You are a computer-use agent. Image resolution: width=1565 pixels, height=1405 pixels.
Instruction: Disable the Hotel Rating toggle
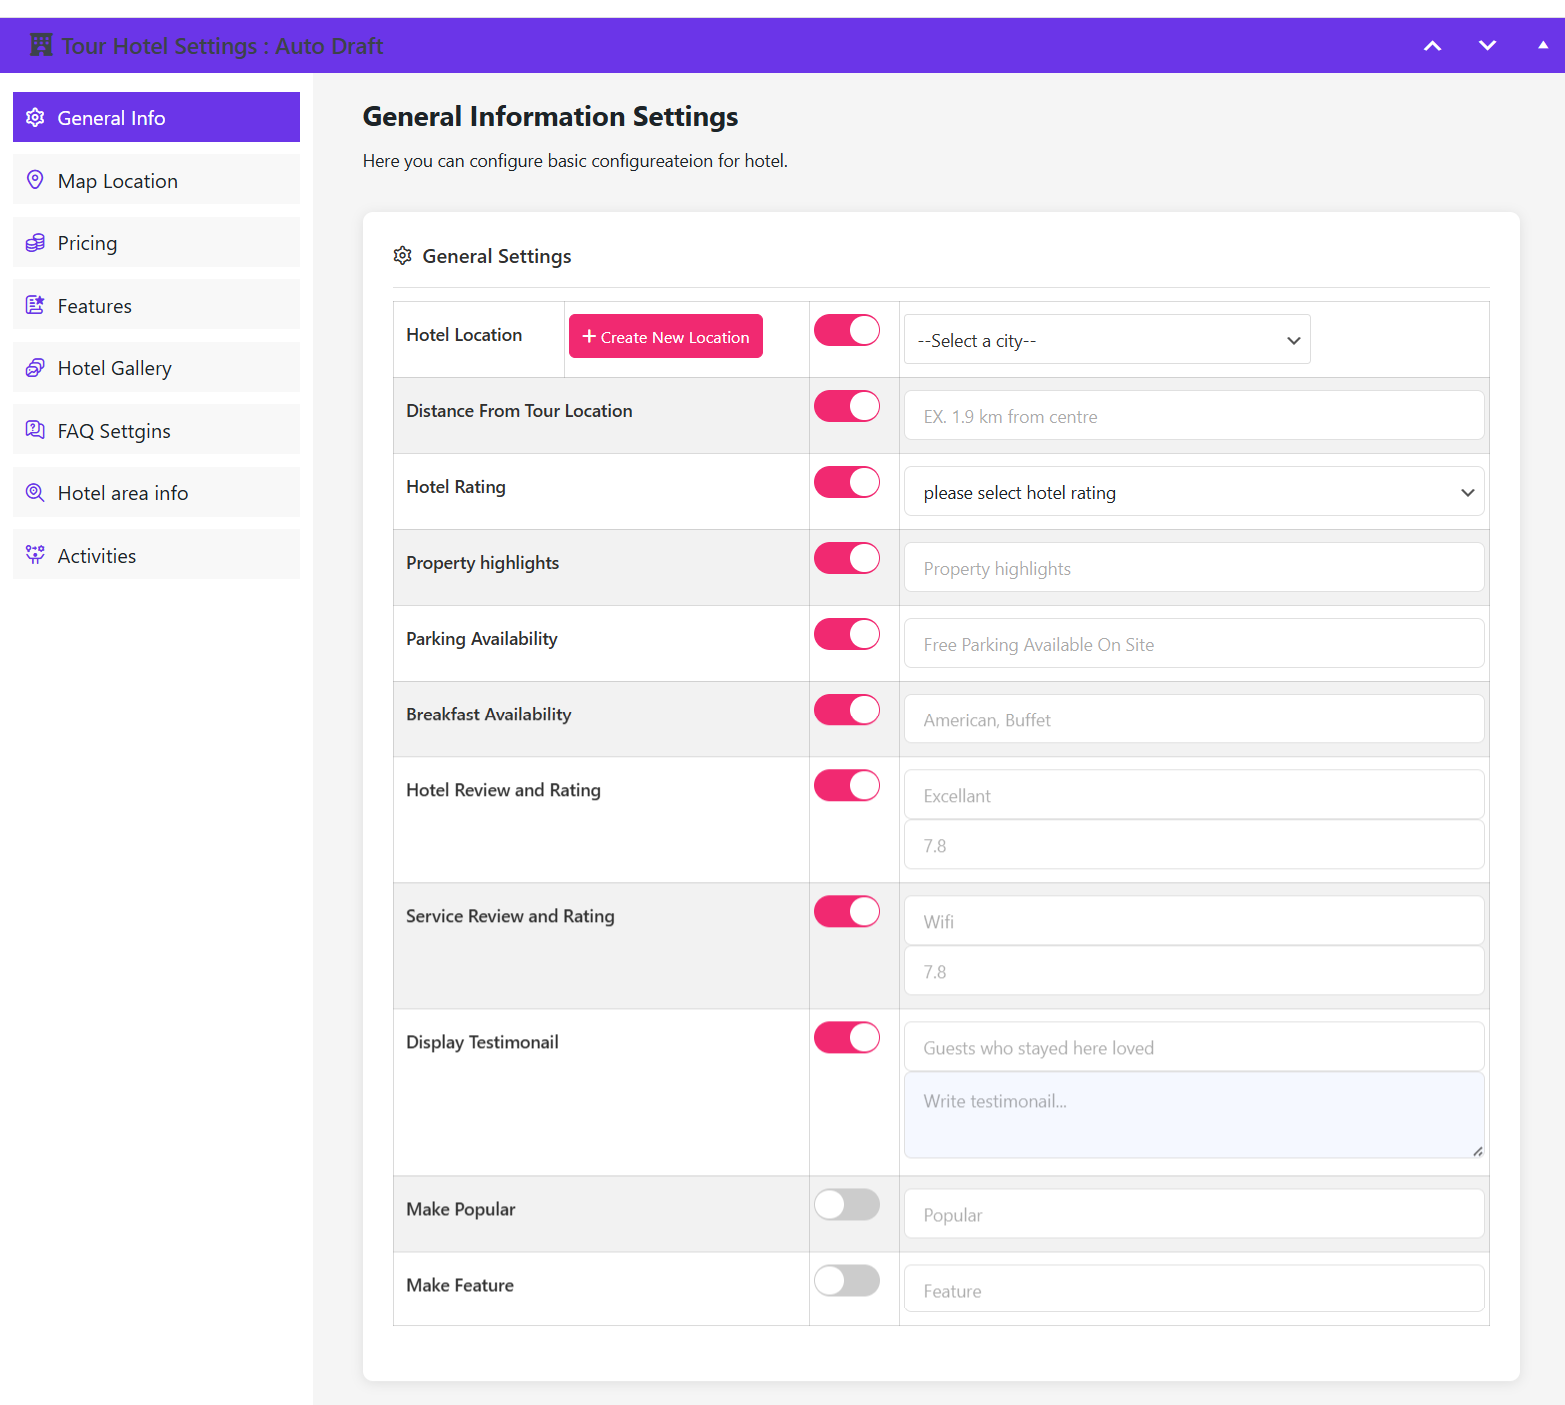point(846,483)
